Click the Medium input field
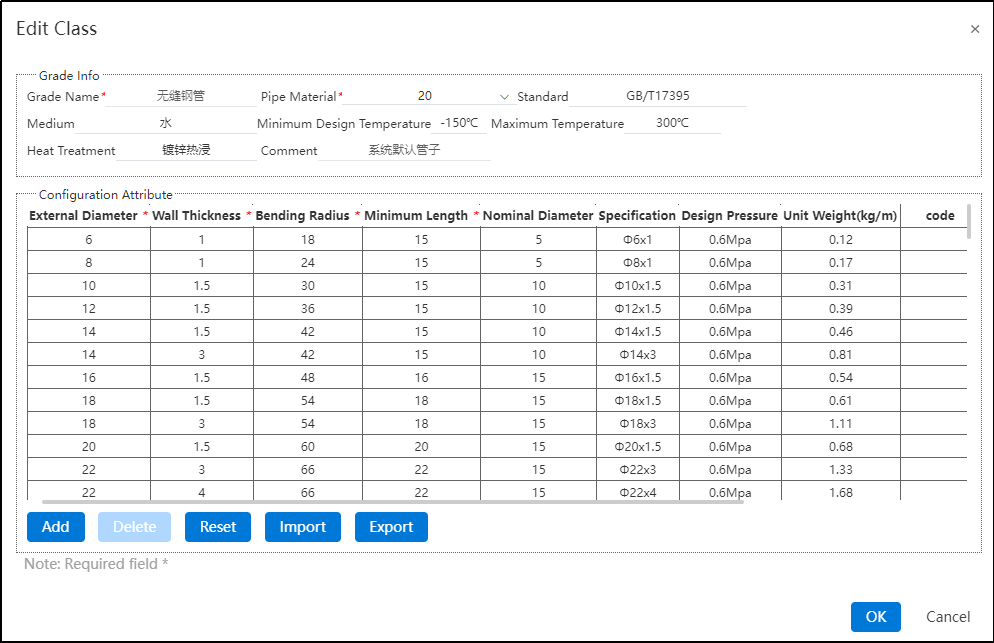Image resolution: width=994 pixels, height=643 pixels. [x=165, y=124]
